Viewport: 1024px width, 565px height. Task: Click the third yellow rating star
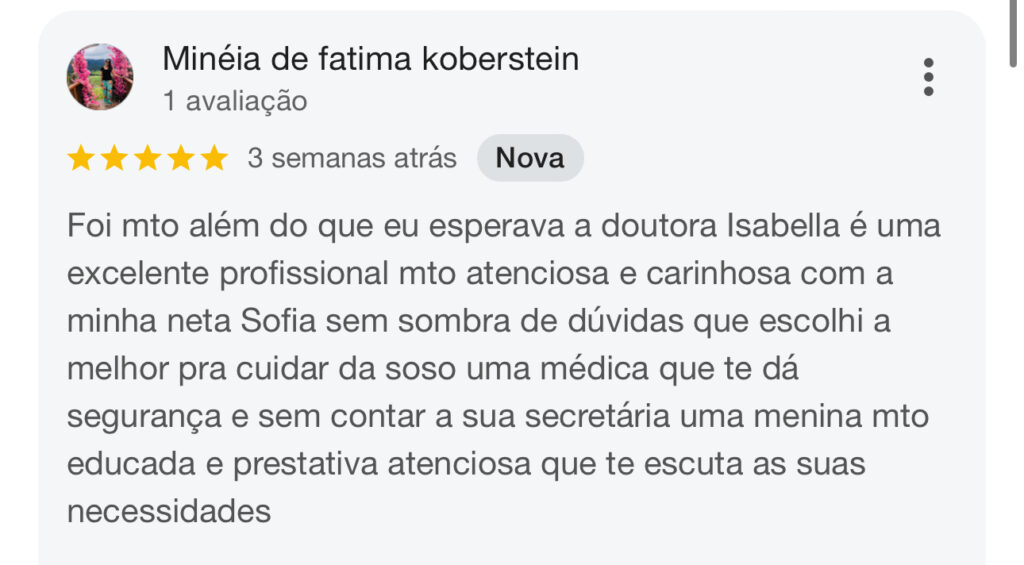tap(148, 158)
